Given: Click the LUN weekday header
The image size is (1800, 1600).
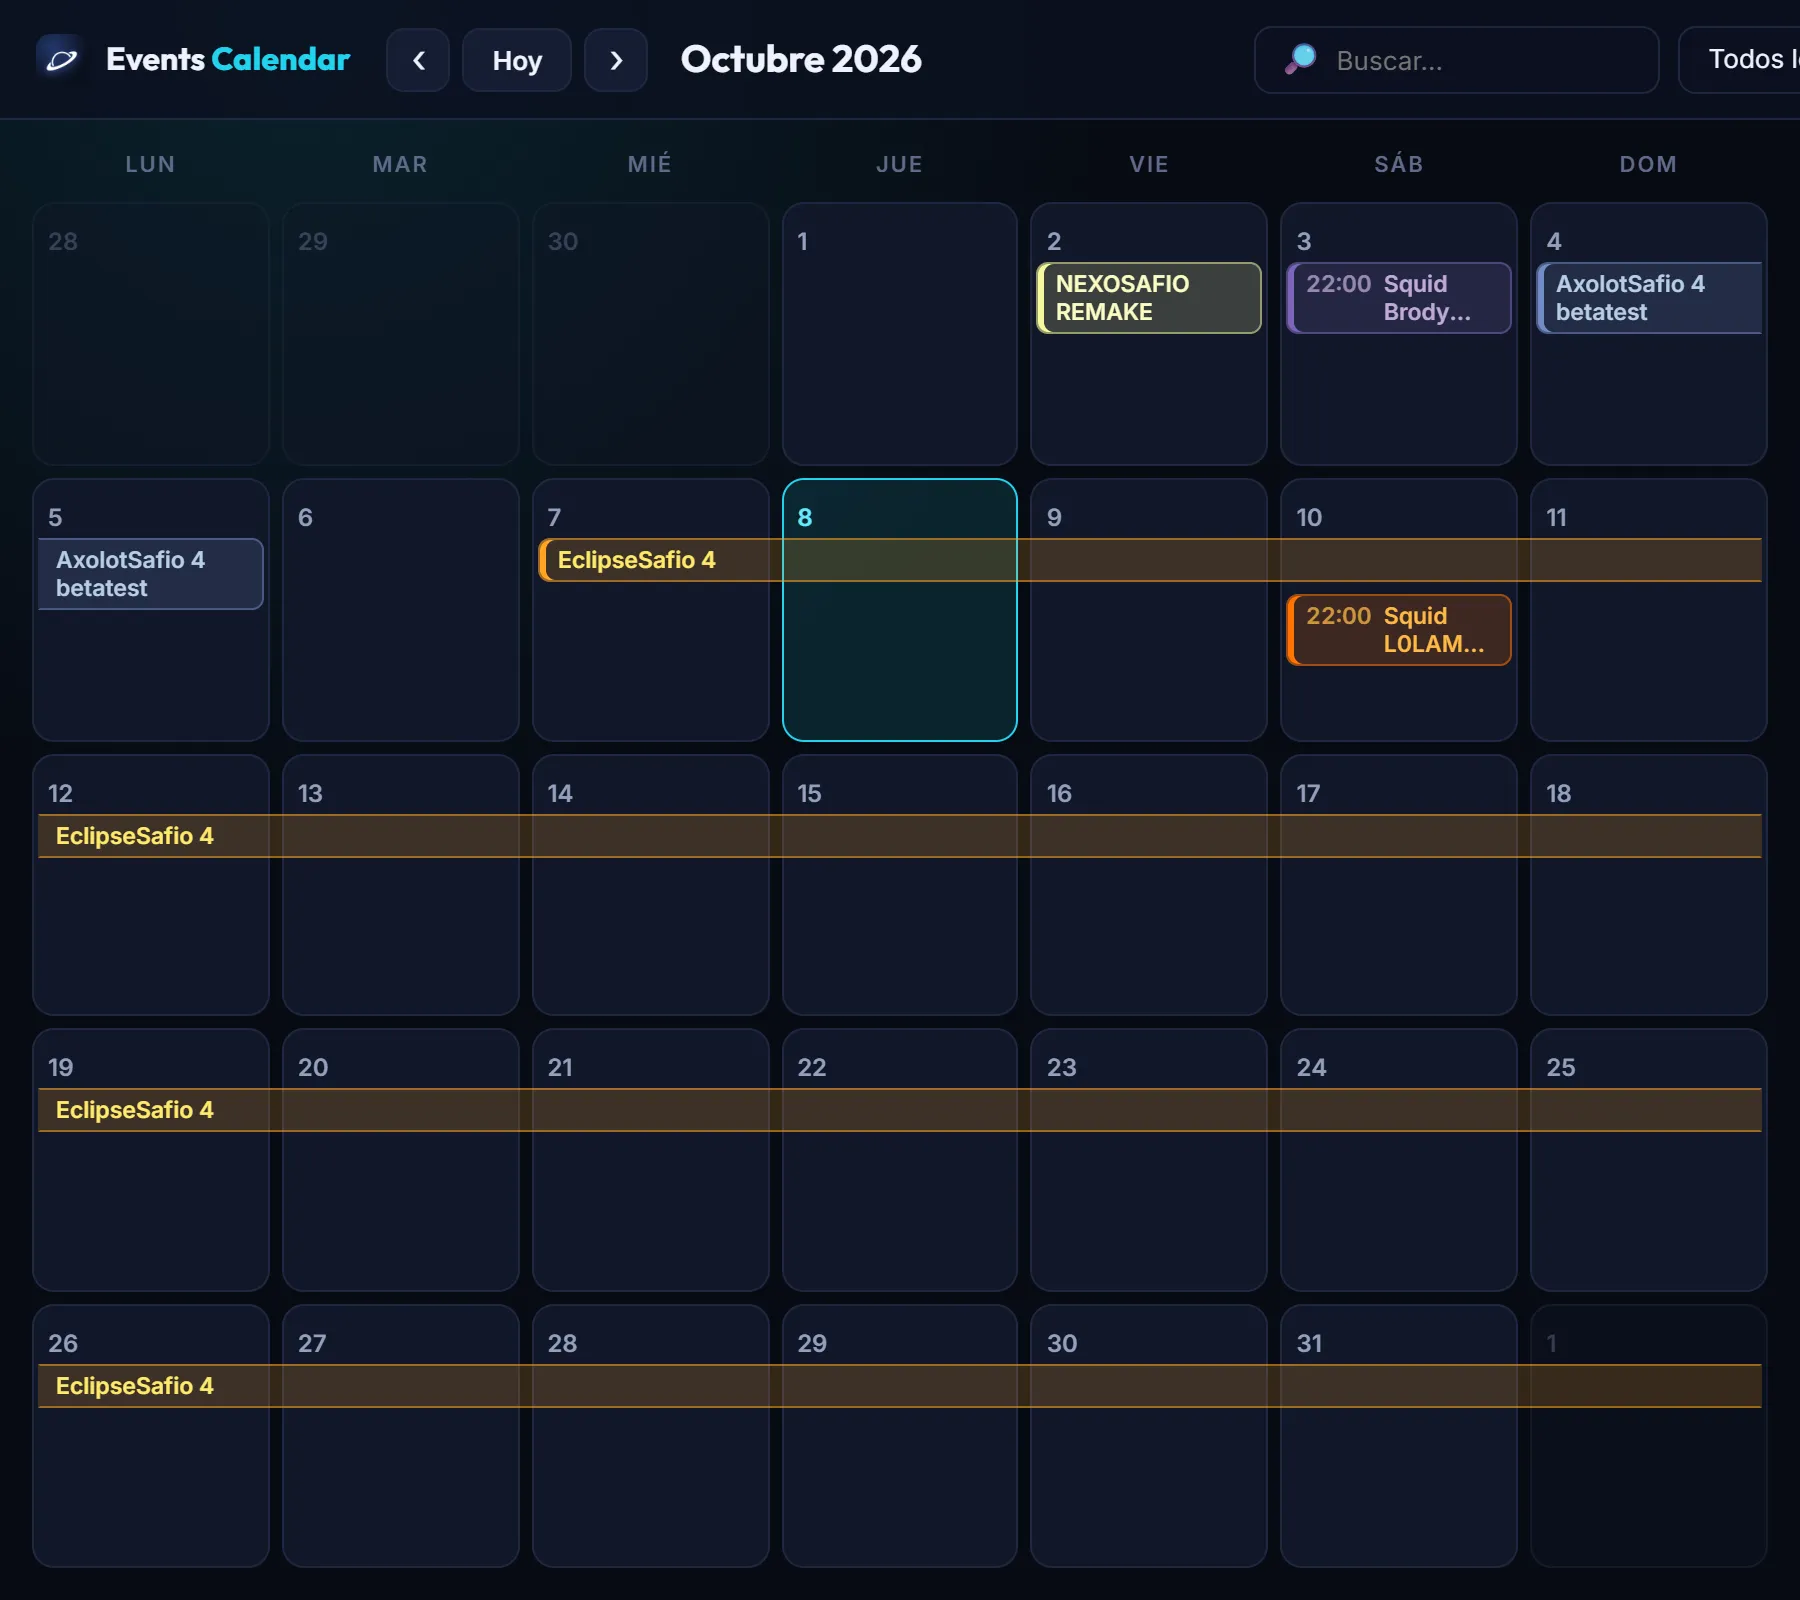Looking at the screenshot, I should [151, 164].
